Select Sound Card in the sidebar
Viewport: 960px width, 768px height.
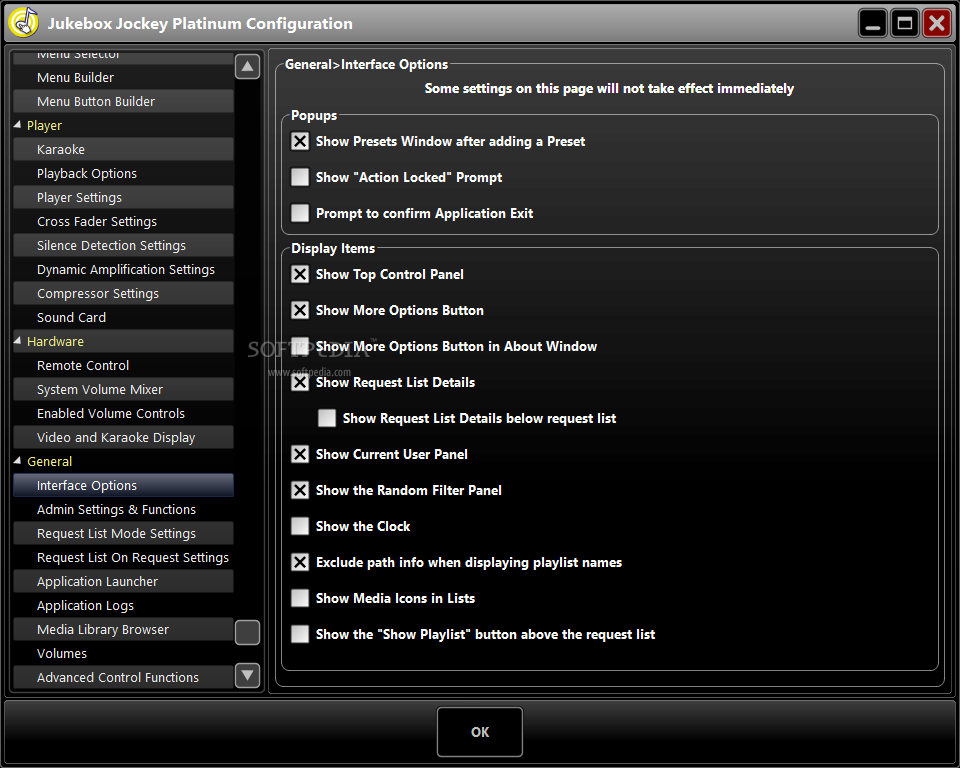[x=123, y=317]
